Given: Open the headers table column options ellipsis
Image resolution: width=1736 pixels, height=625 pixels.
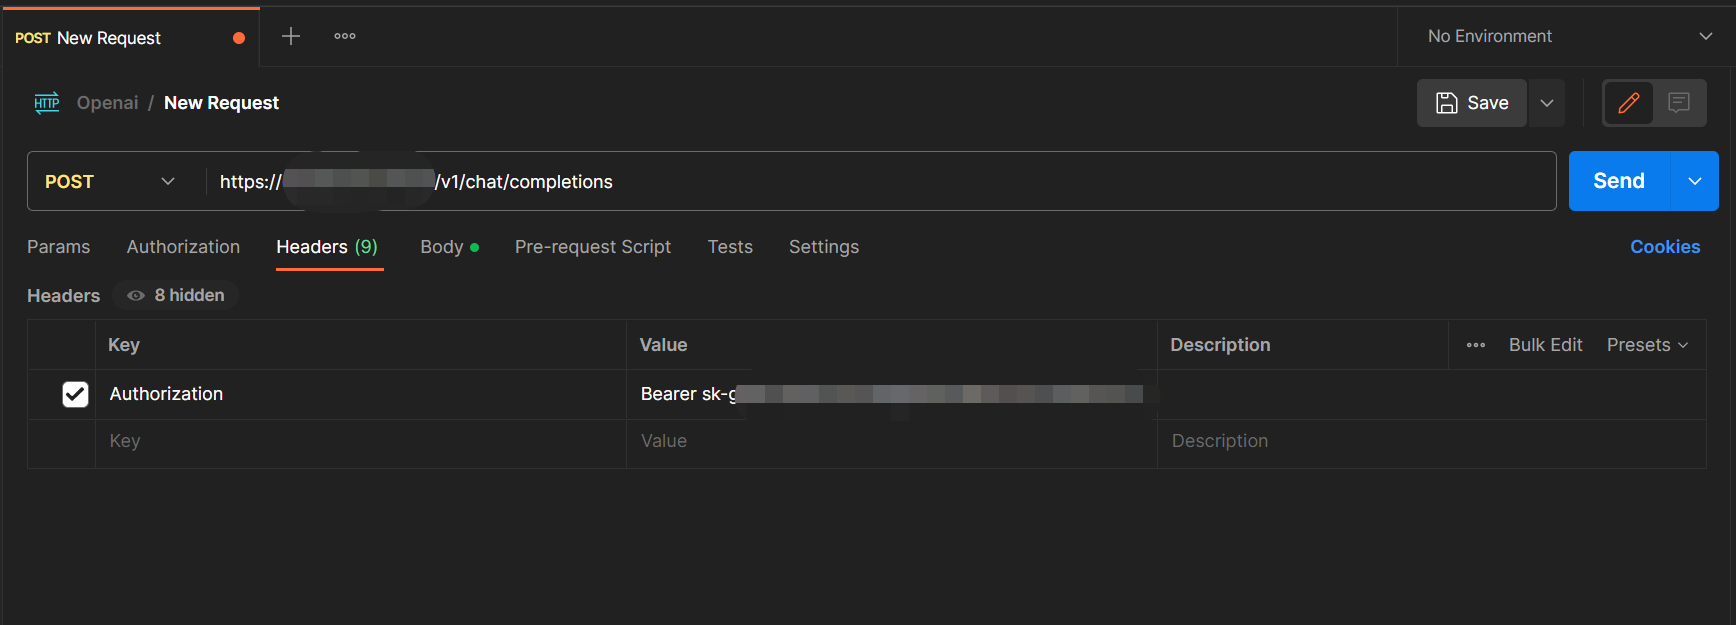Looking at the screenshot, I should (x=1476, y=345).
